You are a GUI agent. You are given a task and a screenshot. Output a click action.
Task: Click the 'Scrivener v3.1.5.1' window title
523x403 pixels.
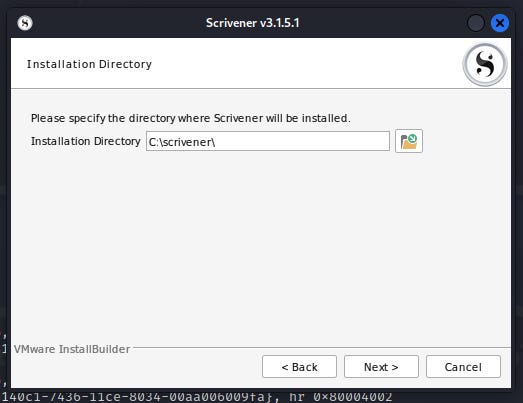point(252,23)
